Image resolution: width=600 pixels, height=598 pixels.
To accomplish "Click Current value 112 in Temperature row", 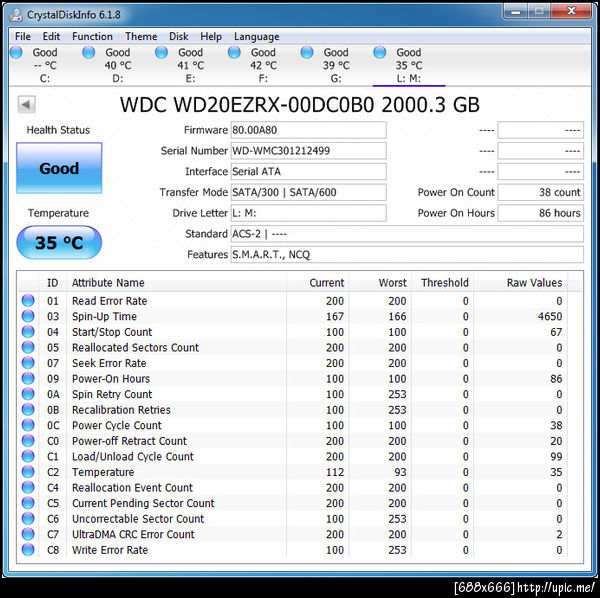I will tap(335, 472).
